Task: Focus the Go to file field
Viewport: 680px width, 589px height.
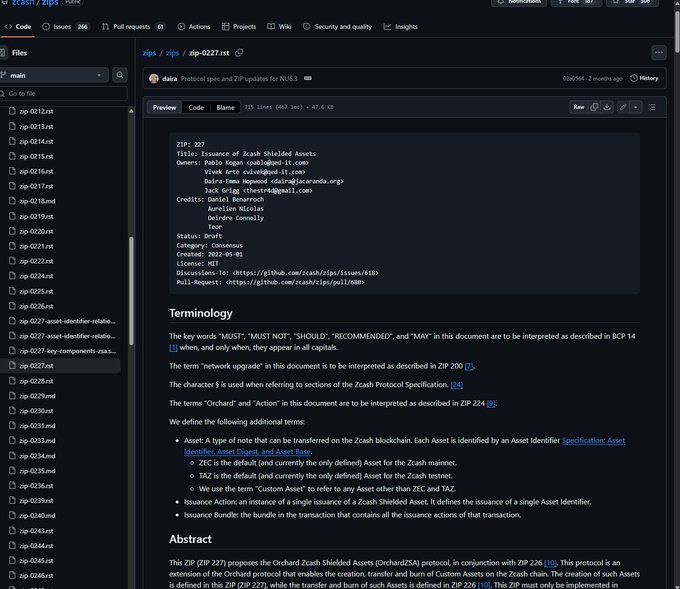Action: click(63, 93)
